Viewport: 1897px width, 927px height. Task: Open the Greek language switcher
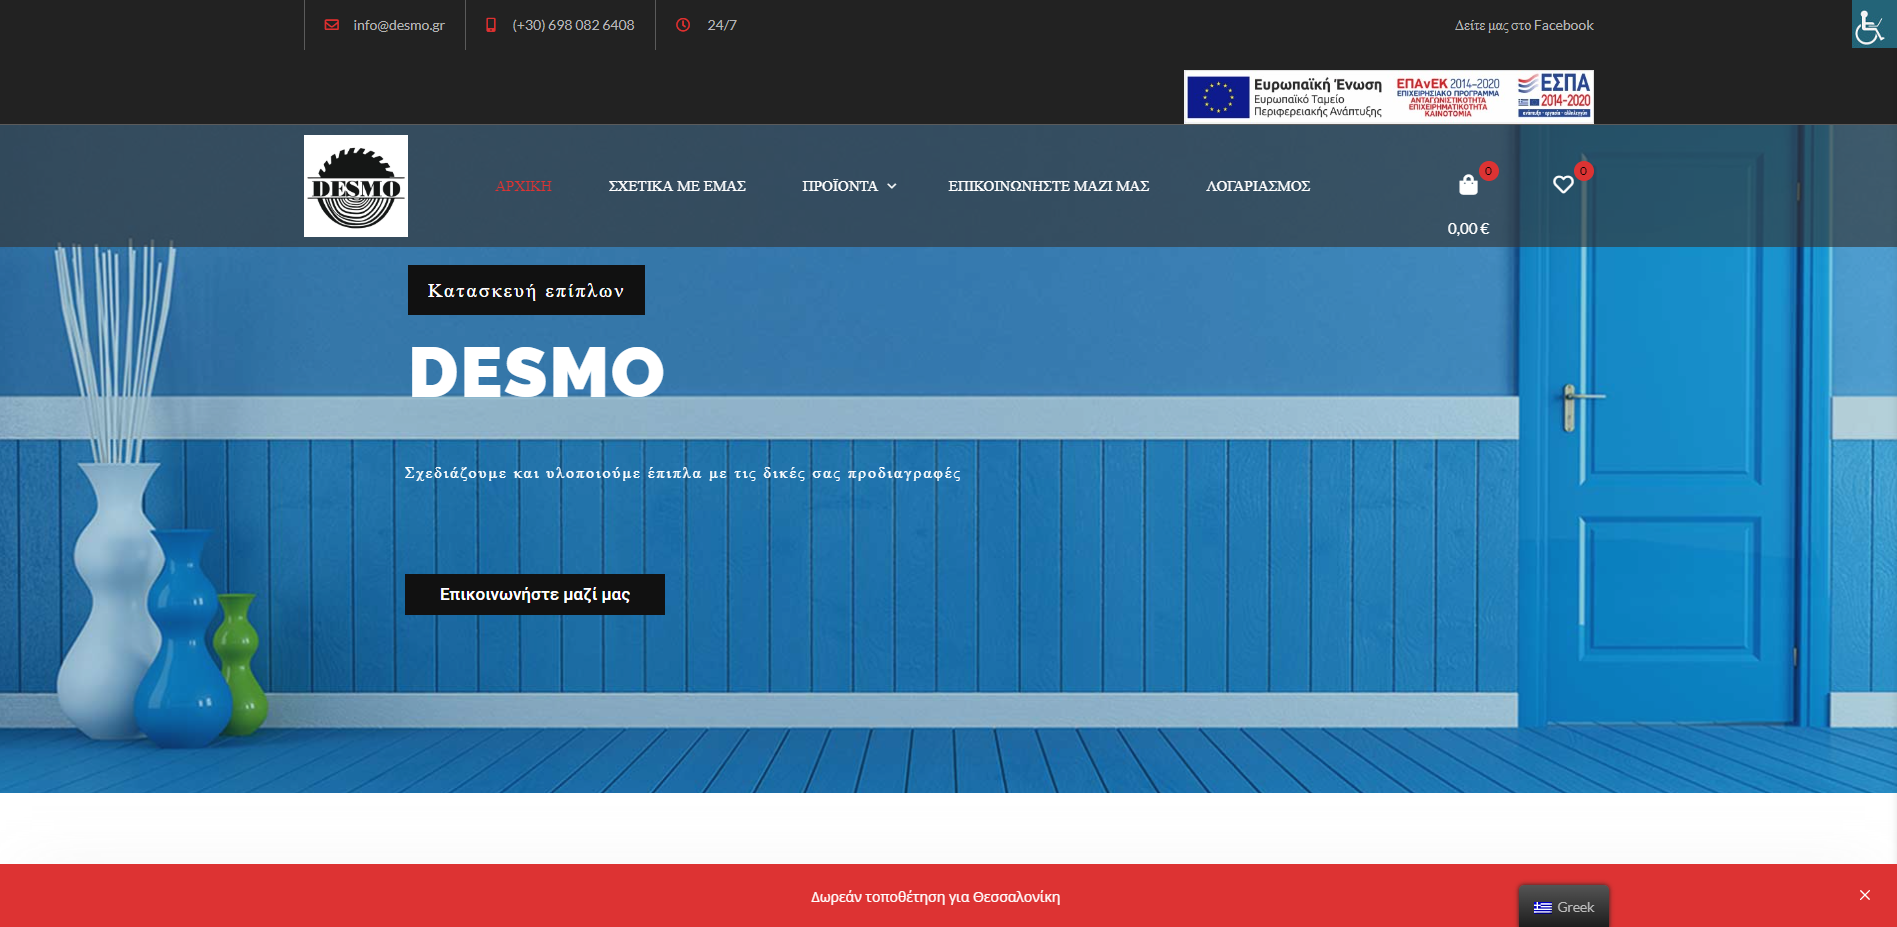(1564, 907)
